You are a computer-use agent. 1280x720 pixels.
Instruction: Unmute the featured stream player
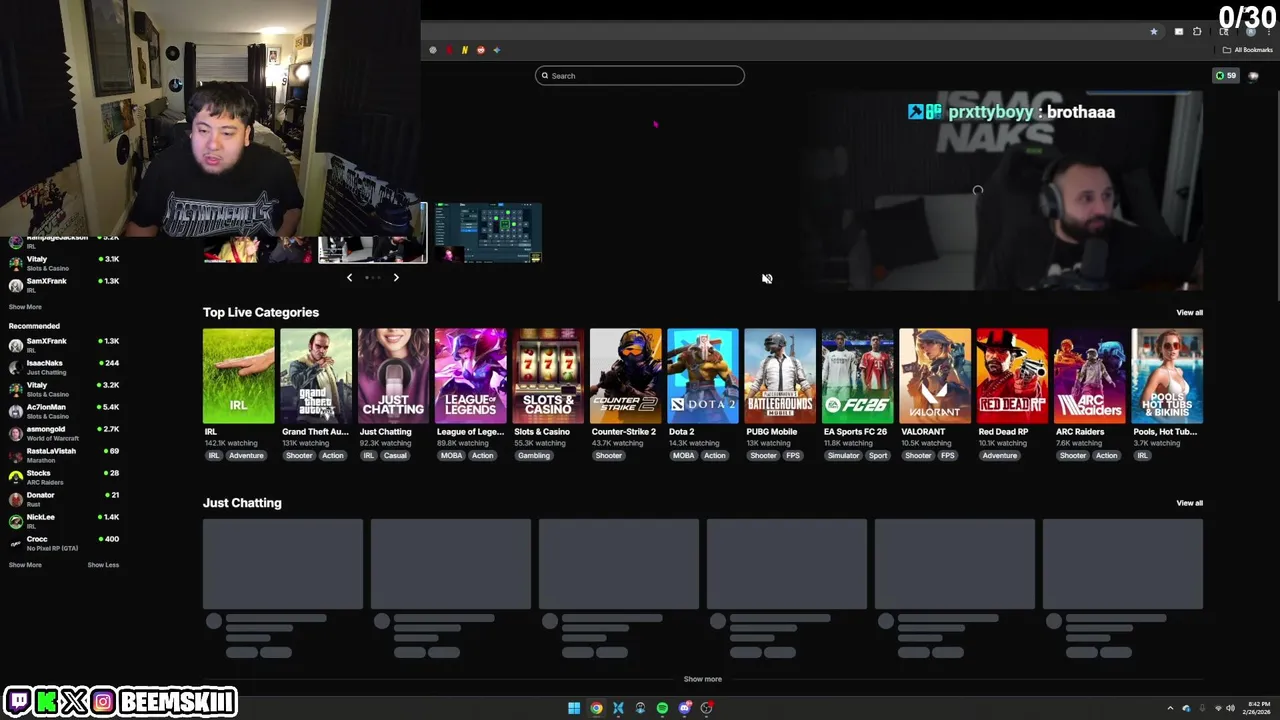pyautogui.click(x=767, y=279)
